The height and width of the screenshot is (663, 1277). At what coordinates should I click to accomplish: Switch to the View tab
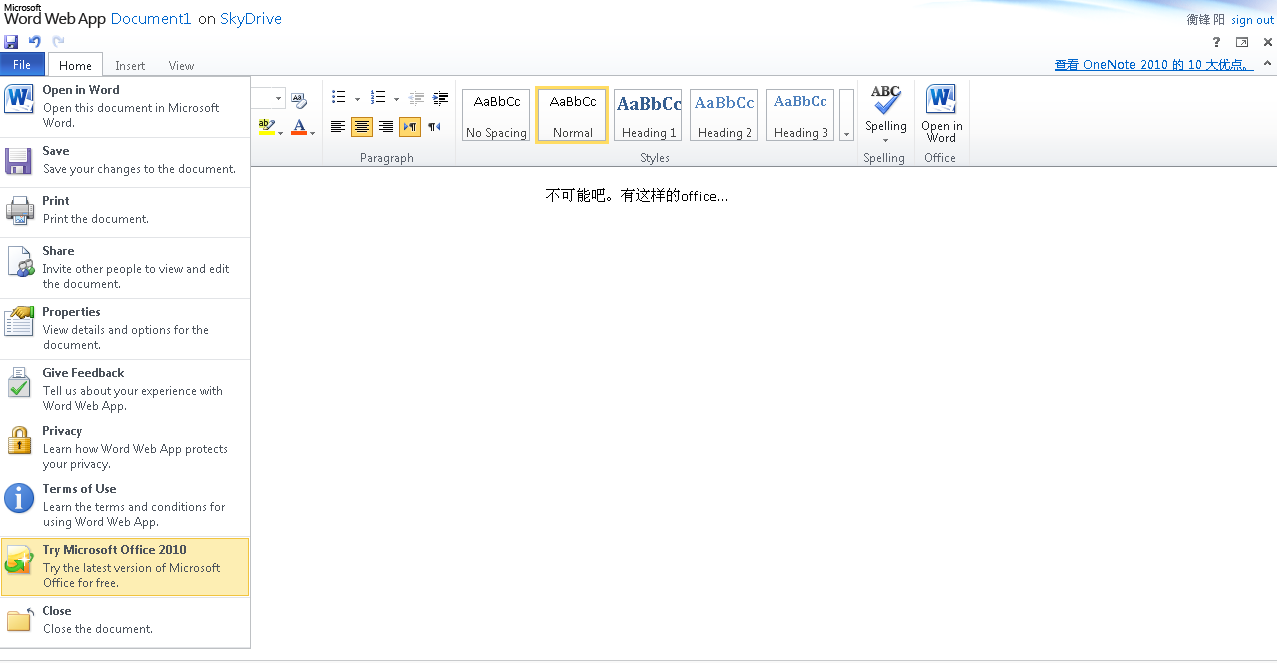pos(182,66)
